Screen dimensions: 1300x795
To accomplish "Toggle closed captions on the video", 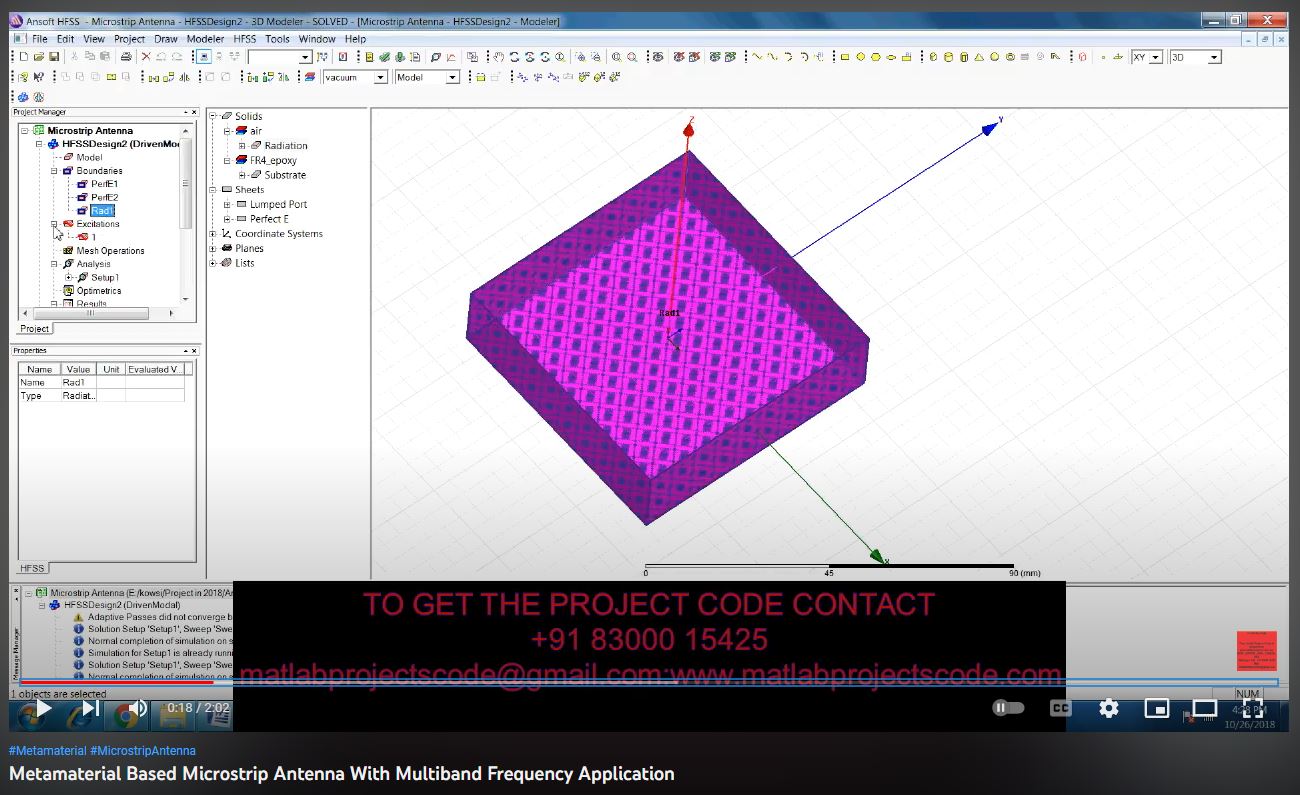I will click(x=1060, y=708).
